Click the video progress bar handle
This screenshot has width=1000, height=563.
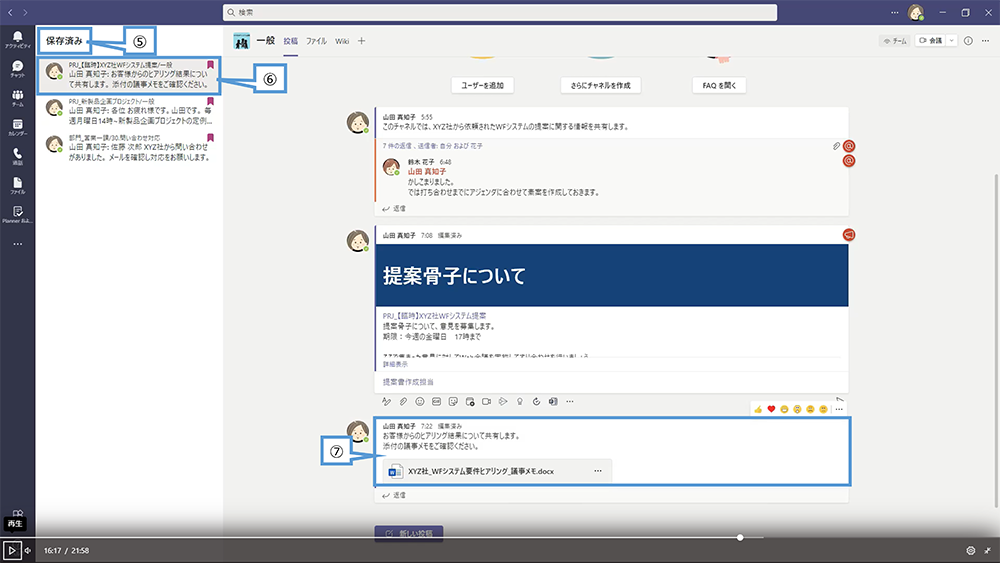(x=740, y=537)
